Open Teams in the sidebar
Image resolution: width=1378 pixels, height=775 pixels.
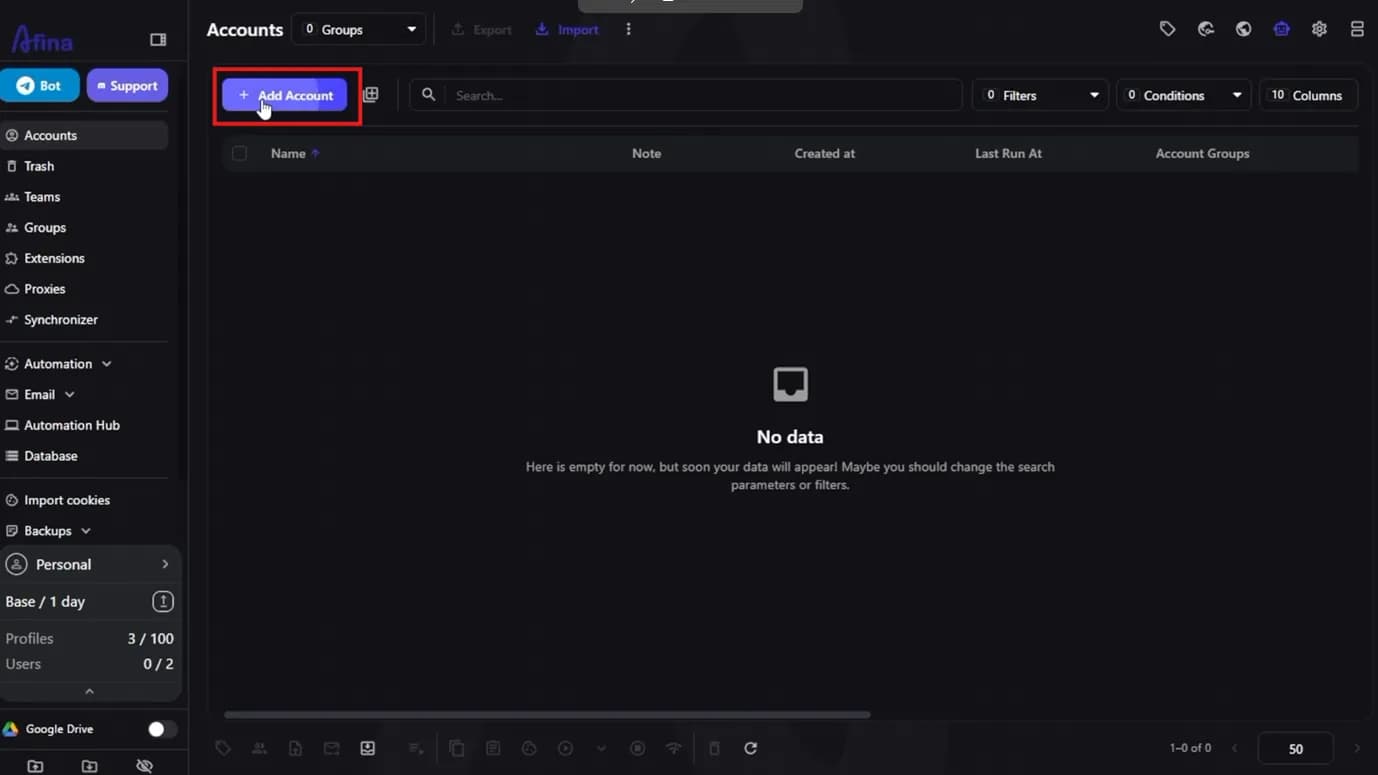tap(84, 197)
